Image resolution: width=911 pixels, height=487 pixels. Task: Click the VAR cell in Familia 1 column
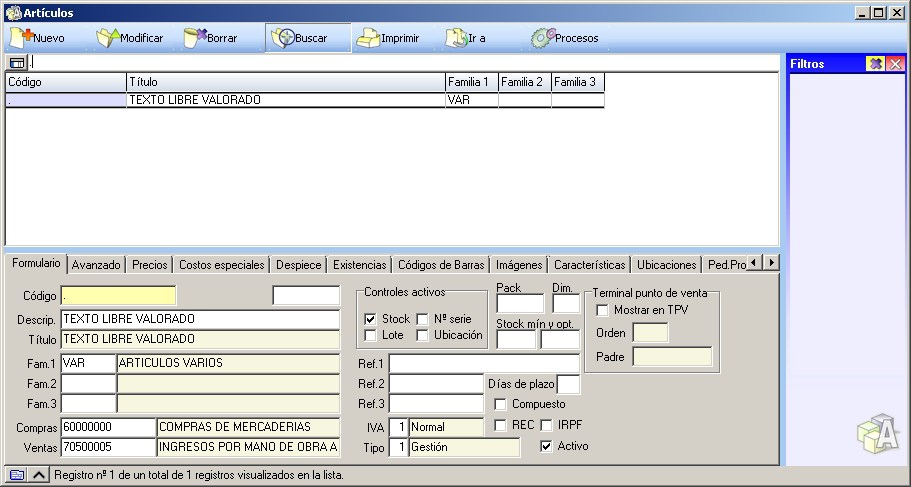tap(472, 100)
